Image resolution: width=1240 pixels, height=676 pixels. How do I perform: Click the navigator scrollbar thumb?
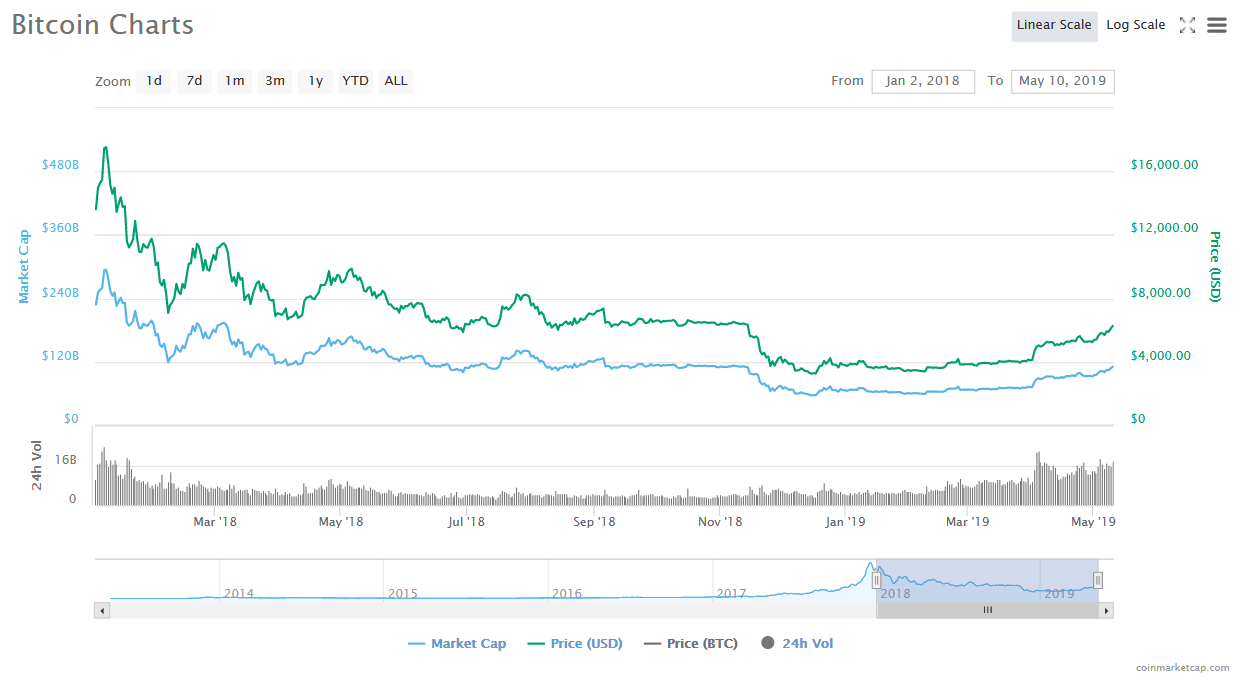987,610
